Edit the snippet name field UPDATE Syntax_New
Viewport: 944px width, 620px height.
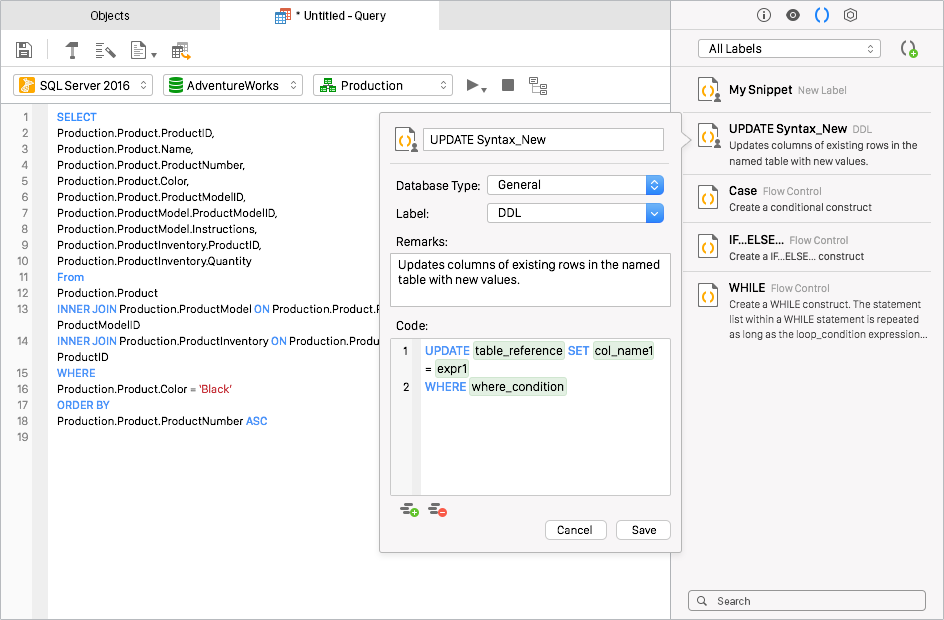[543, 140]
